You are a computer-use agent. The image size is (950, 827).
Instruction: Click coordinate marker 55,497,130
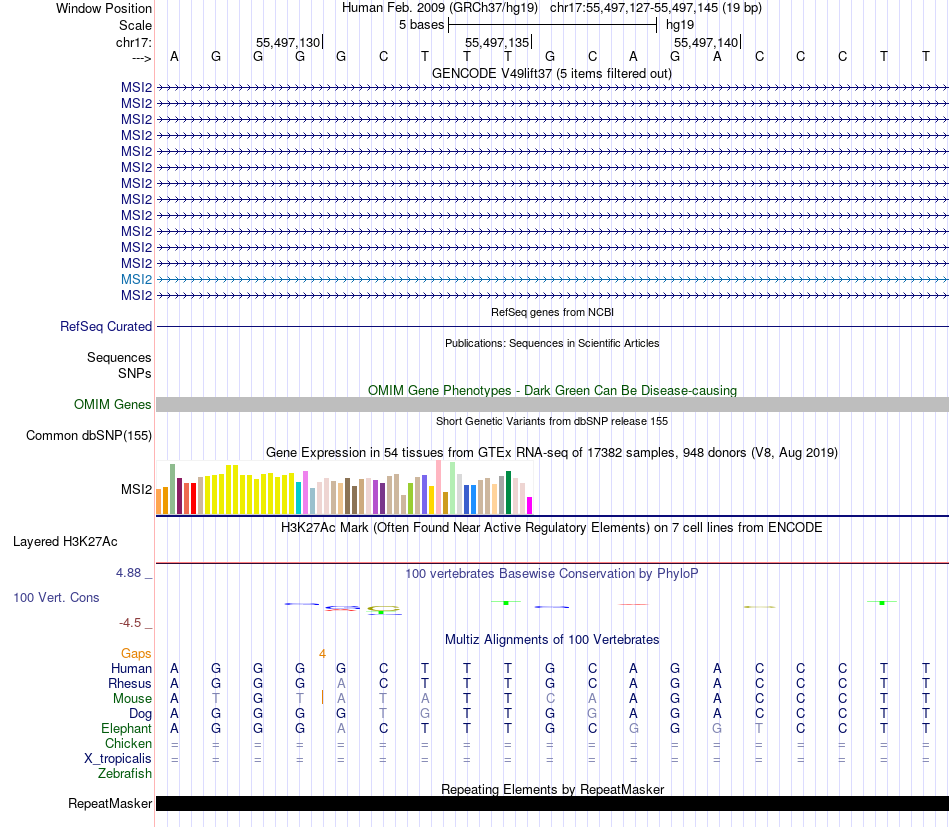click(x=288, y=42)
